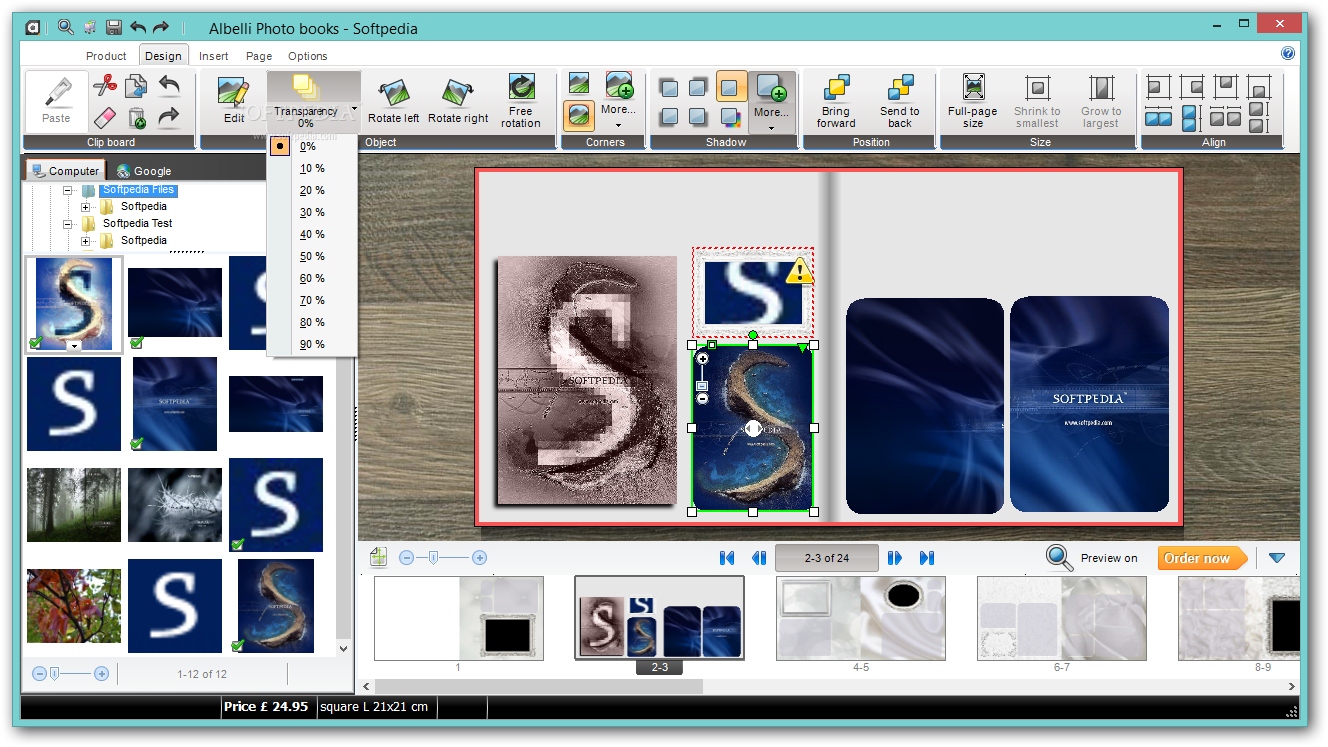This screenshot has width=1328, height=747.
Task: Choose 50 % transparency
Action: [312, 256]
